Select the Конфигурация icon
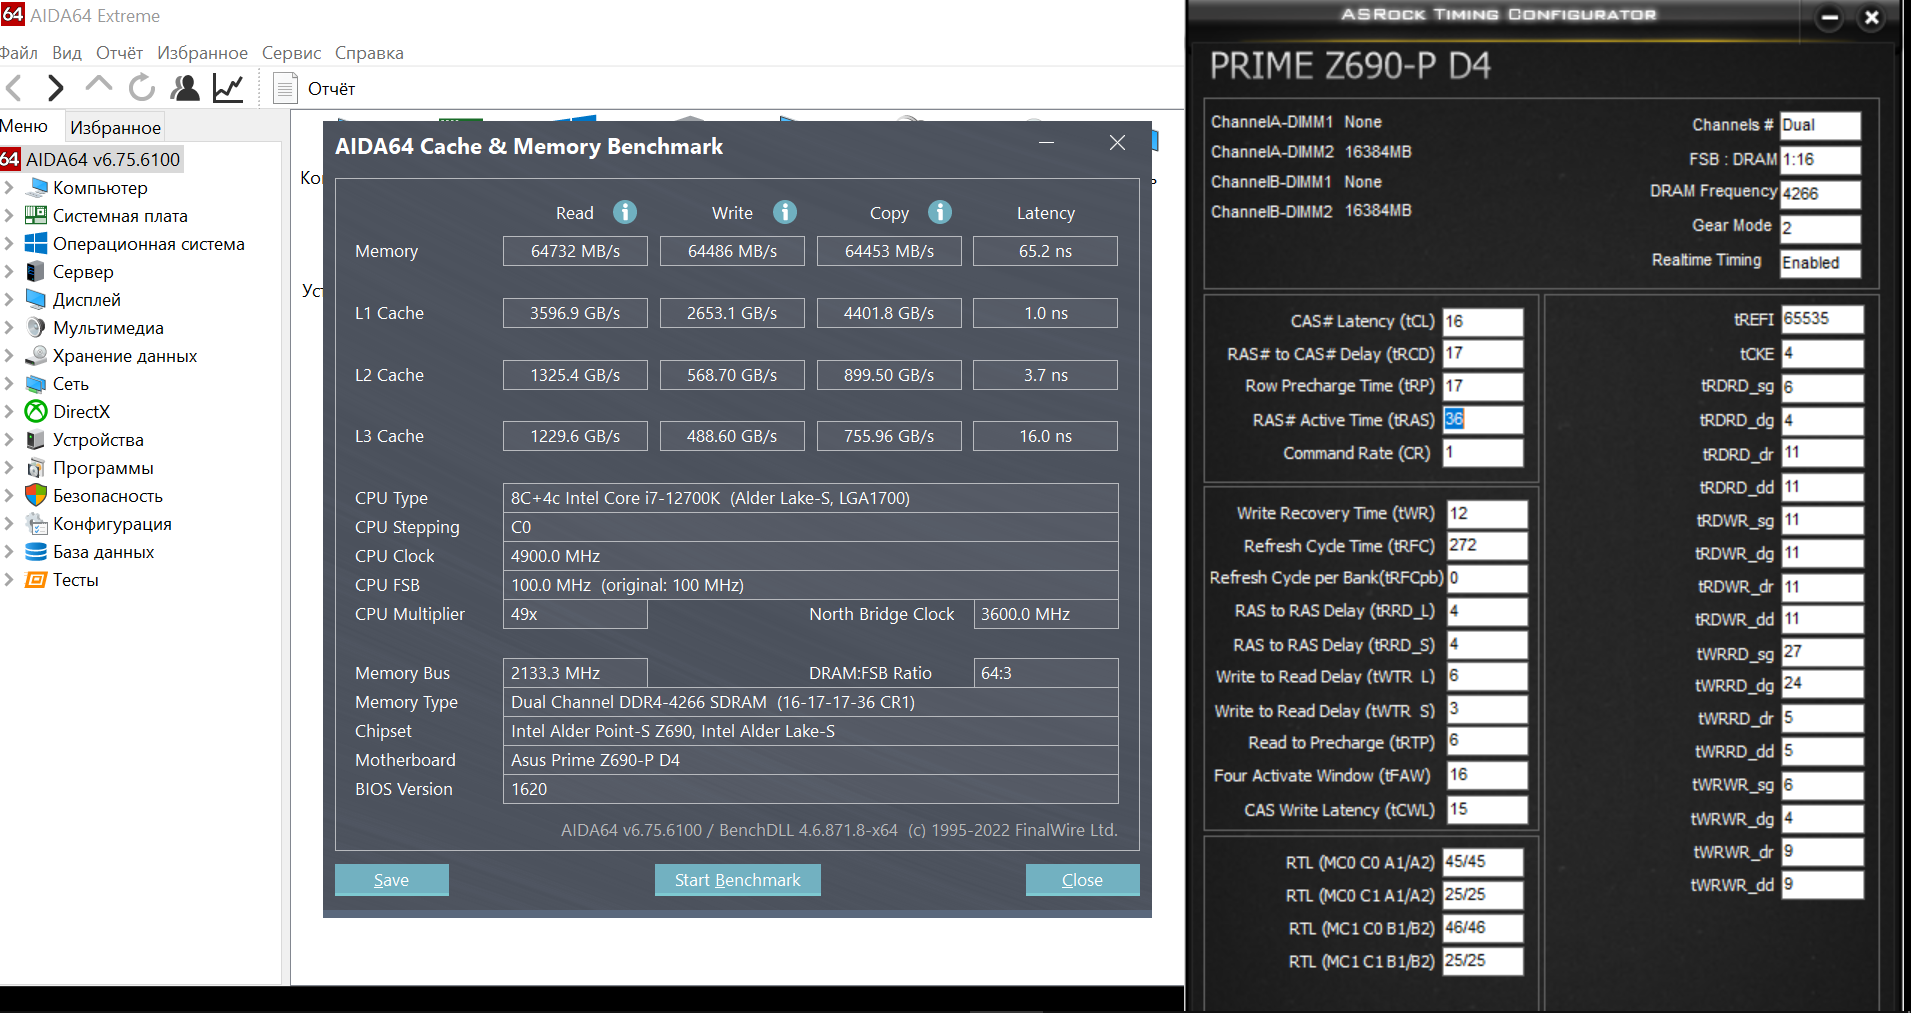1911x1013 pixels. tap(36, 523)
